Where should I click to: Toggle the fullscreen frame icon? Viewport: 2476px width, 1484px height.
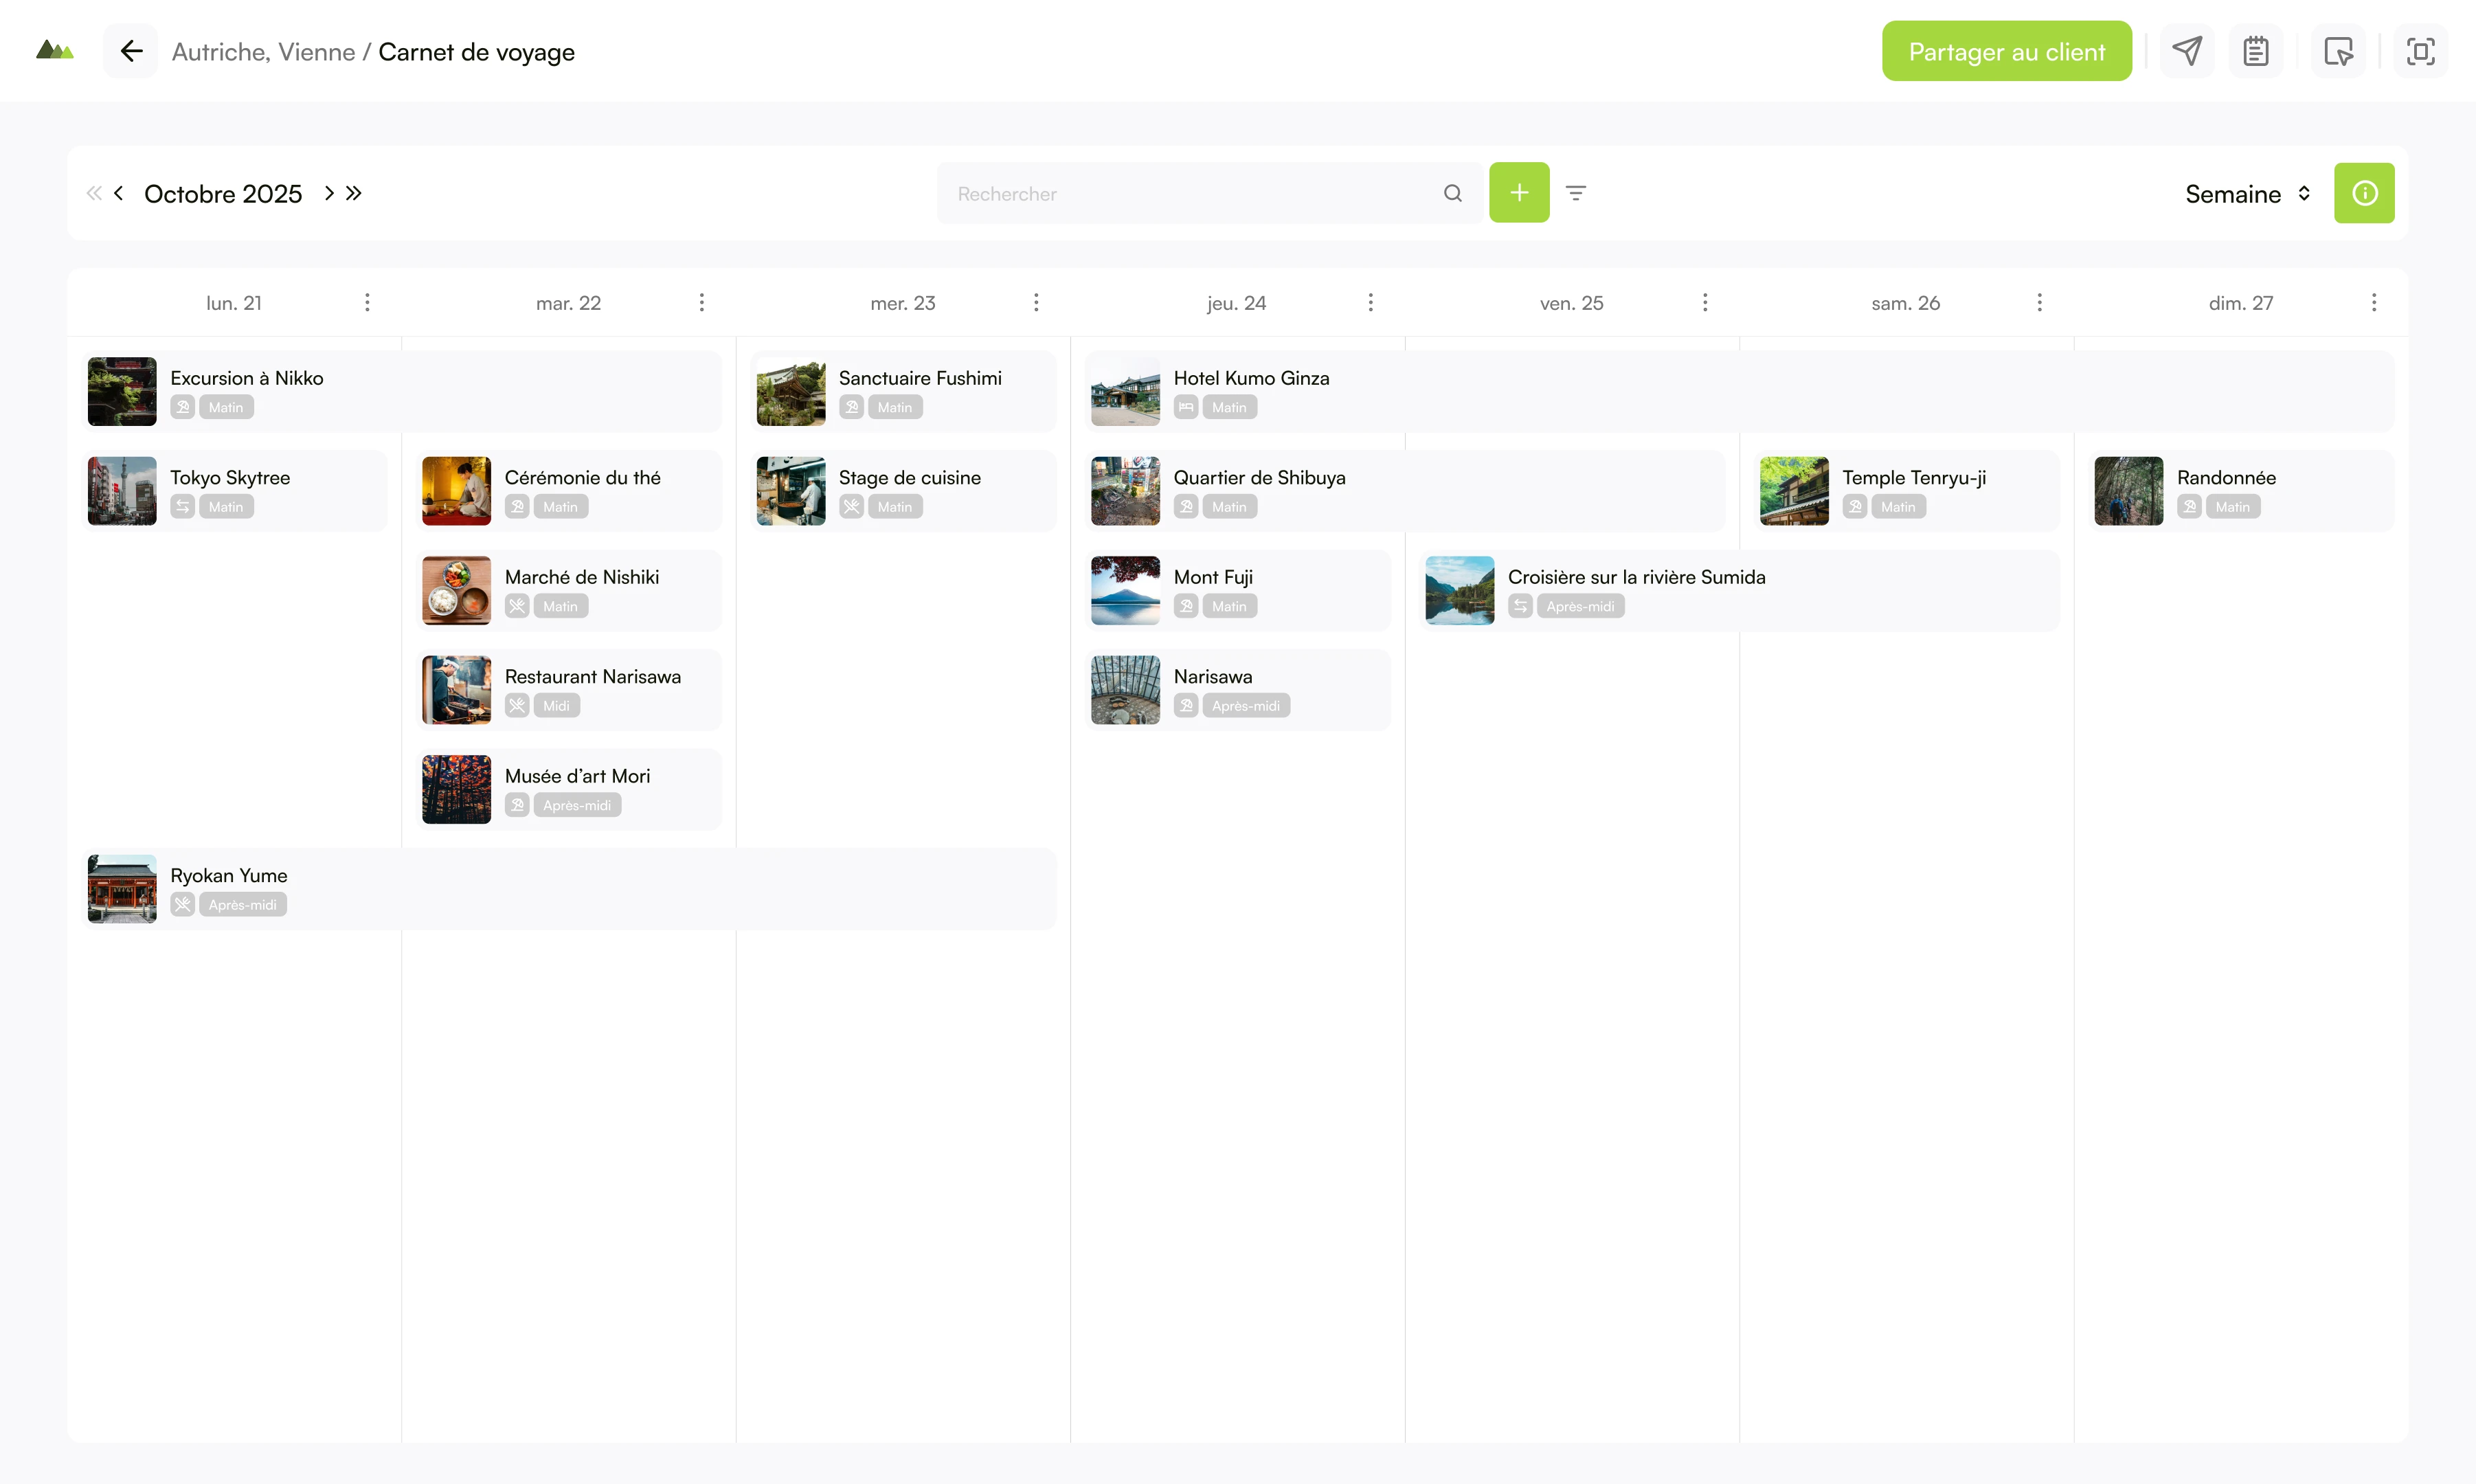click(2420, 51)
